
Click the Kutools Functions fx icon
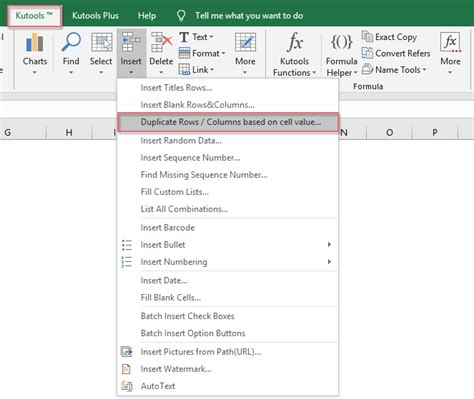(x=295, y=43)
